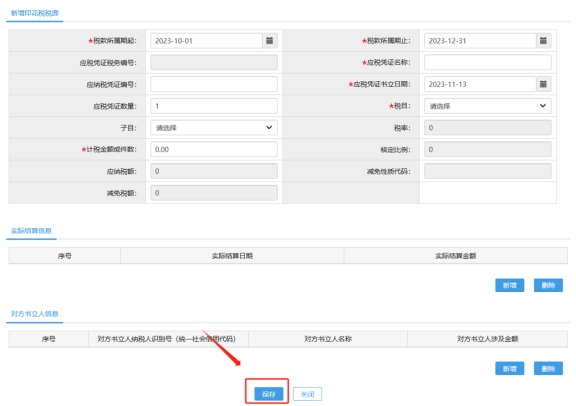Select the 新增印花税税源 tab header
The width and height of the screenshot is (576, 406).
(x=35, y=13)
